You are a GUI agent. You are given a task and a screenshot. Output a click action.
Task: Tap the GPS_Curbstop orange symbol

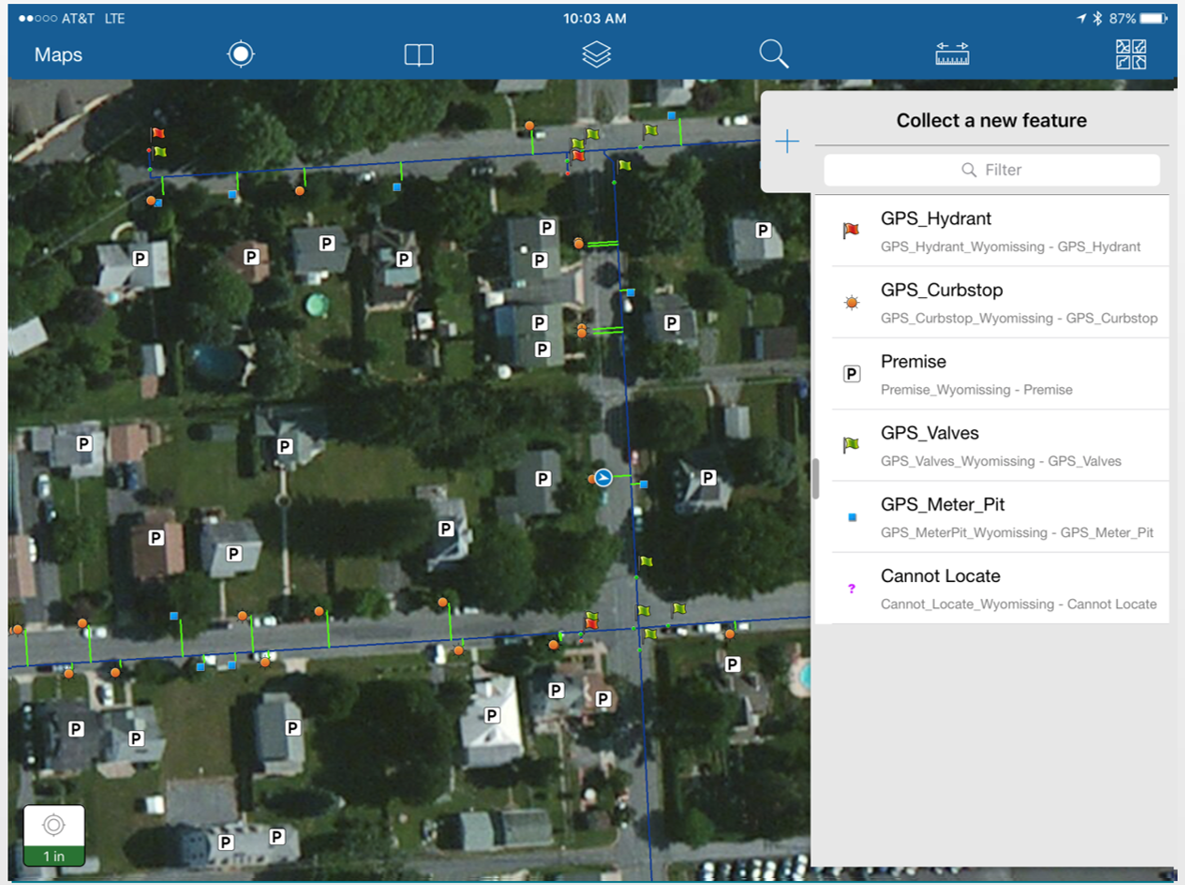click(851, 300)
